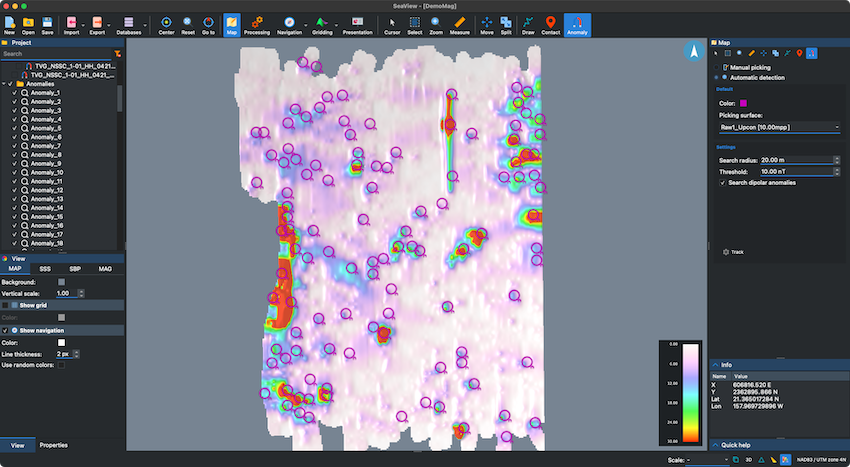Select the Move tool in main toolbar
The image size is (850, 467).
click(487, 25)
